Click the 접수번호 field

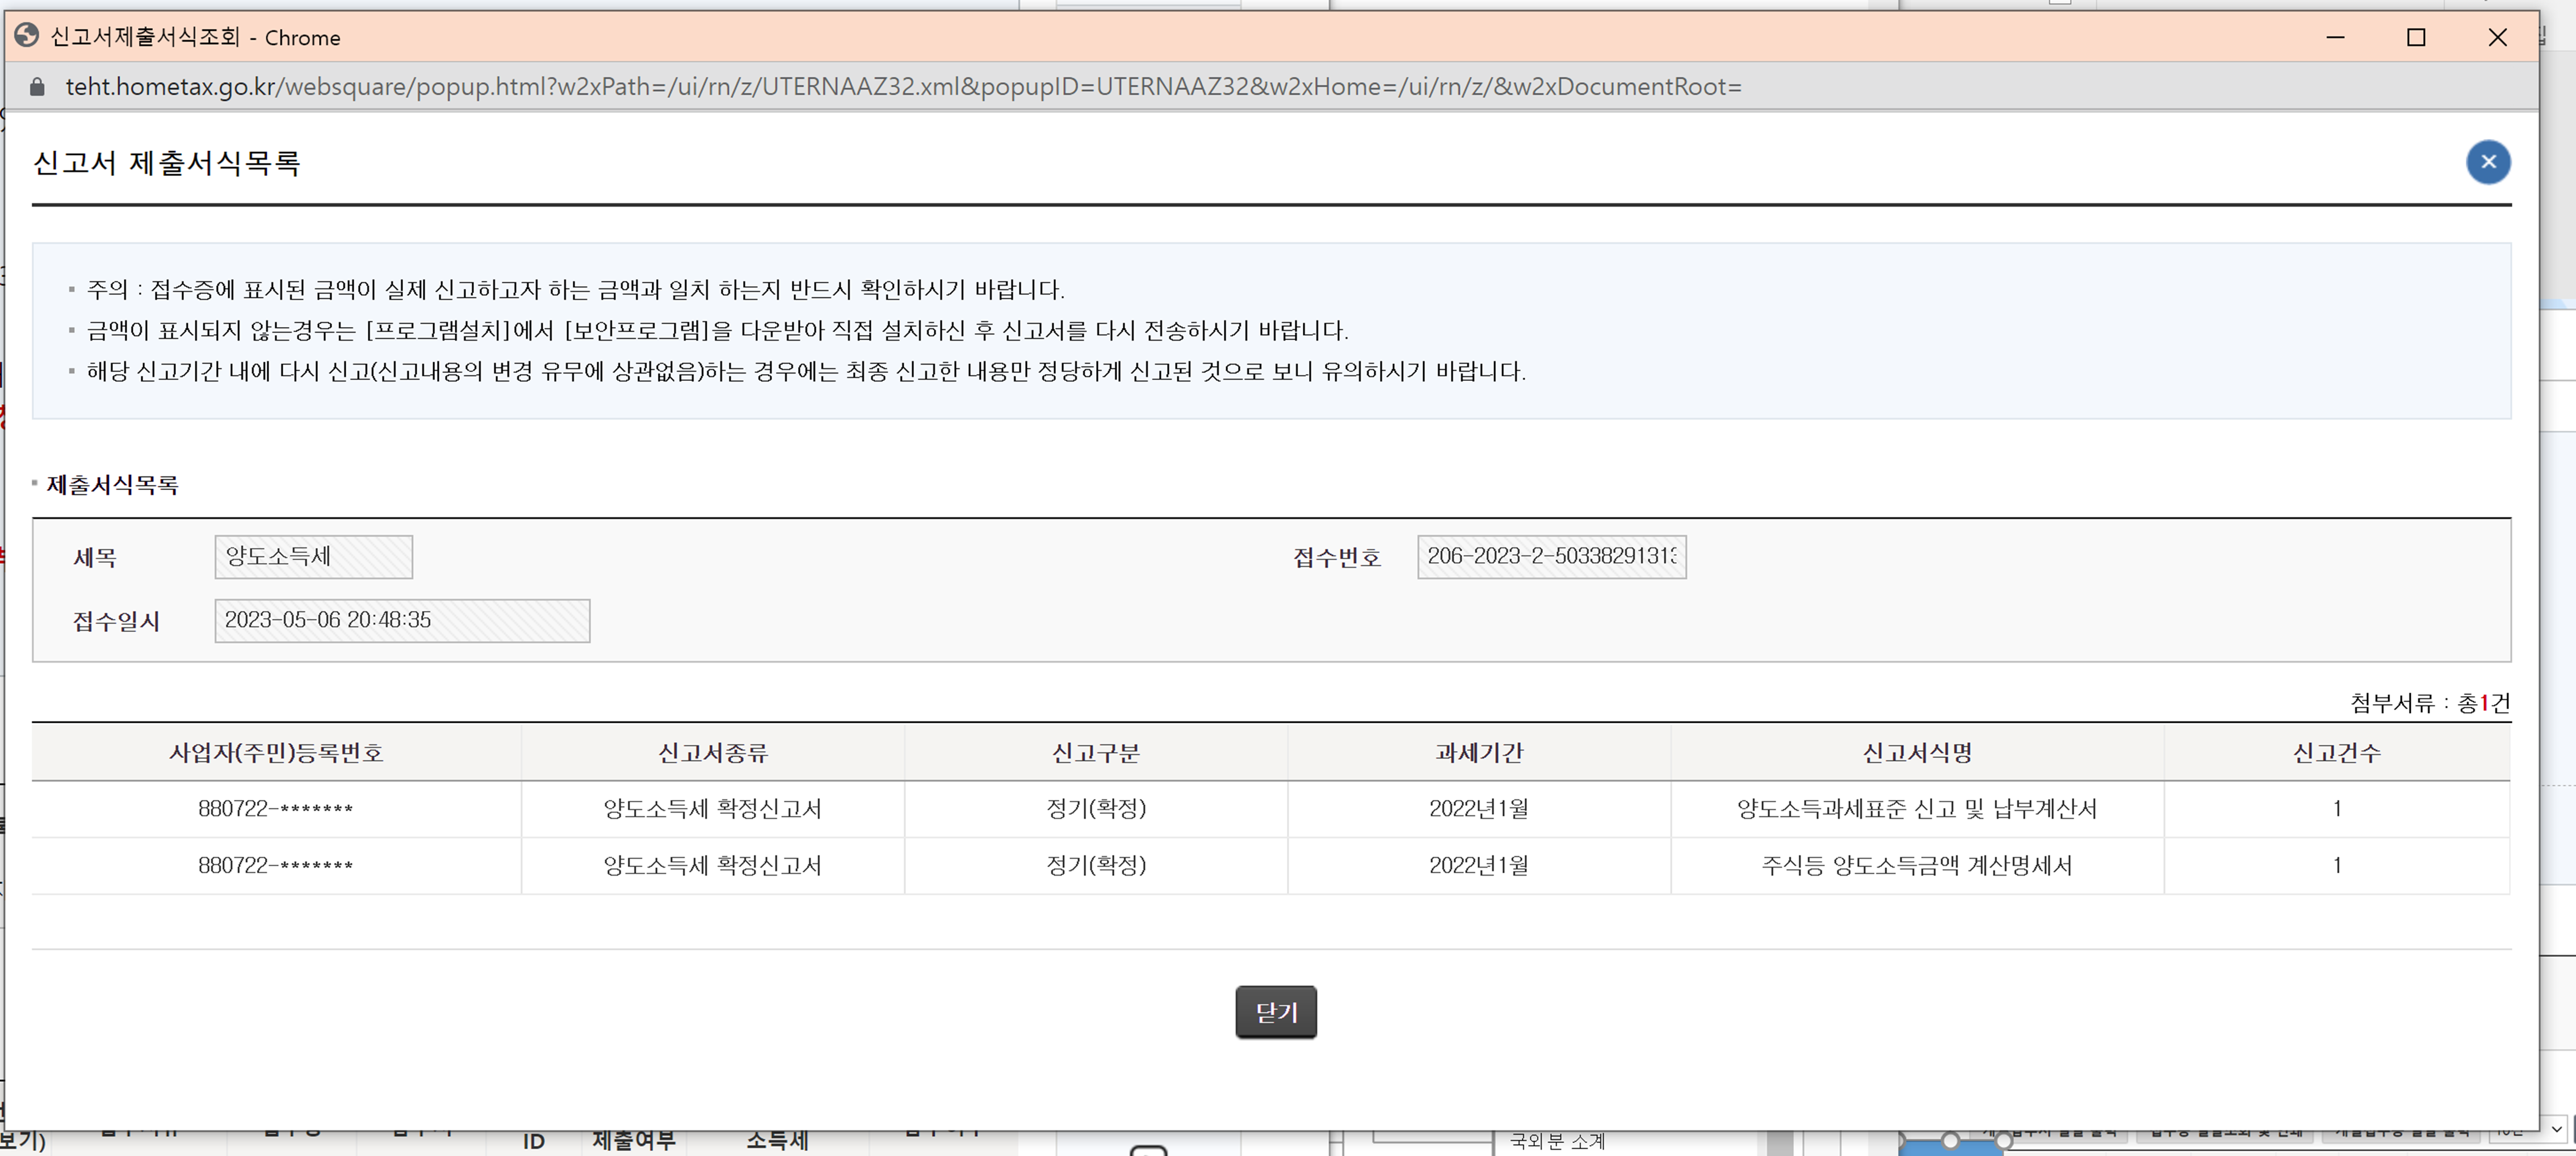(x=1550, y=557)
